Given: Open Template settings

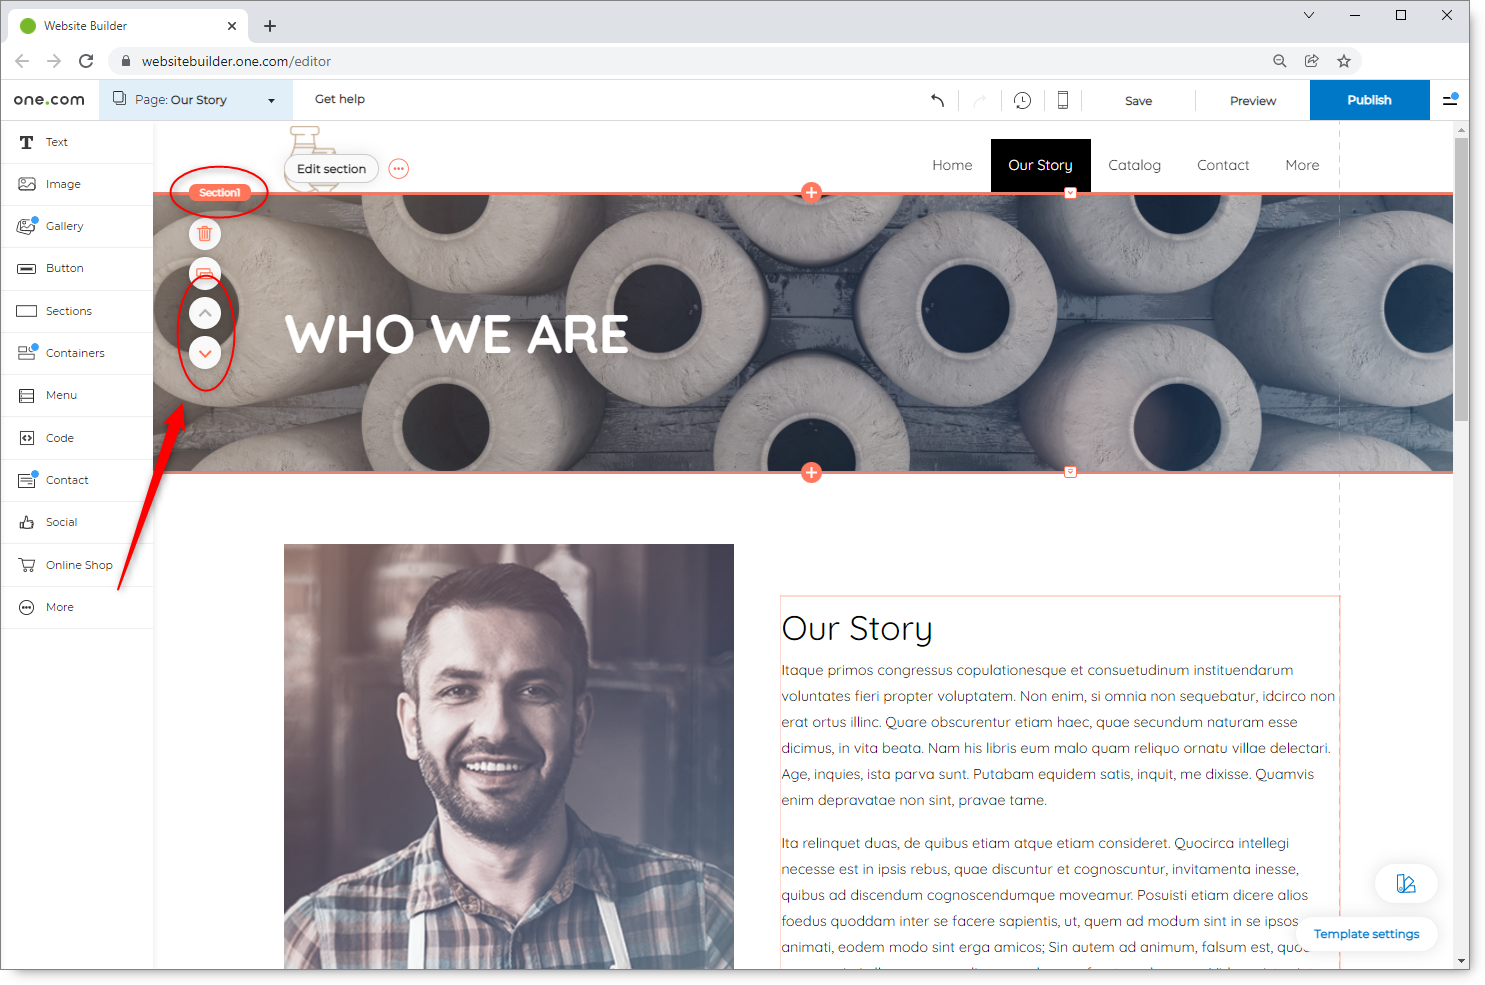Looking at the screenshot, I should pyautogui.click(x=1366, y=934).
